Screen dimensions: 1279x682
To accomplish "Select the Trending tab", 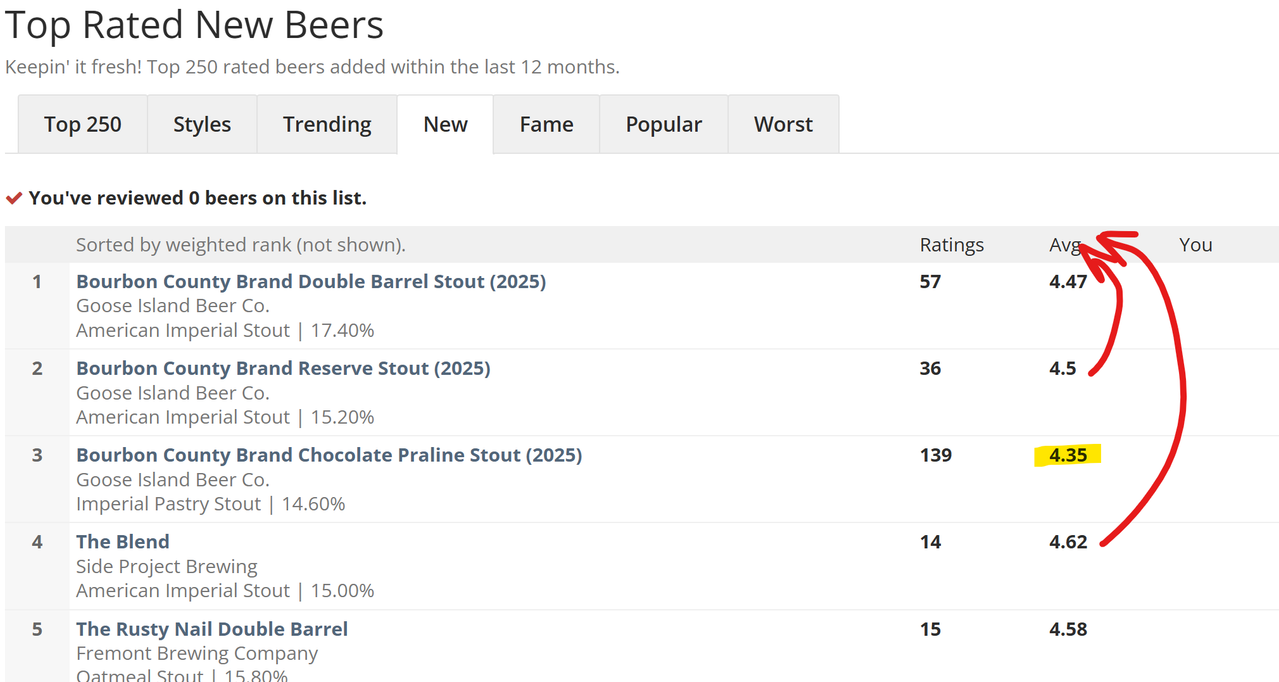I will coord(327,124).
